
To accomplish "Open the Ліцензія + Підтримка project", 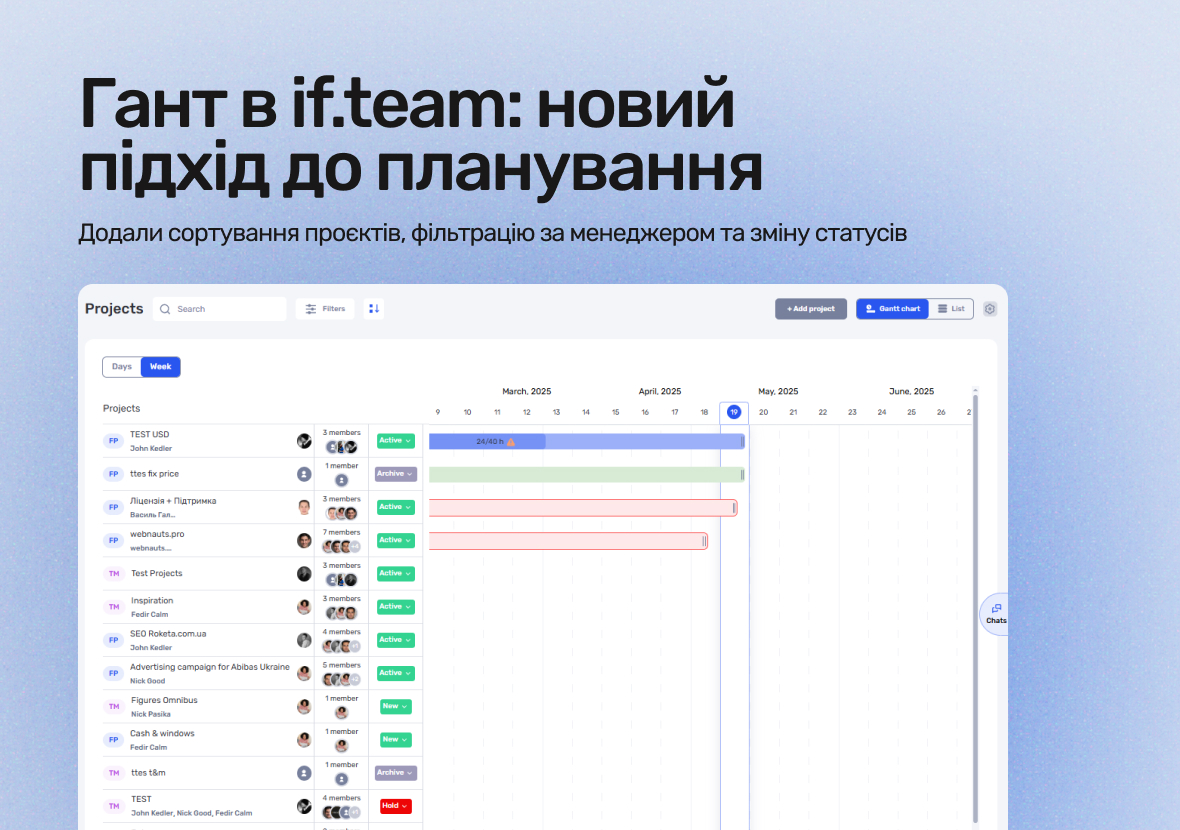I will (173, 501).
